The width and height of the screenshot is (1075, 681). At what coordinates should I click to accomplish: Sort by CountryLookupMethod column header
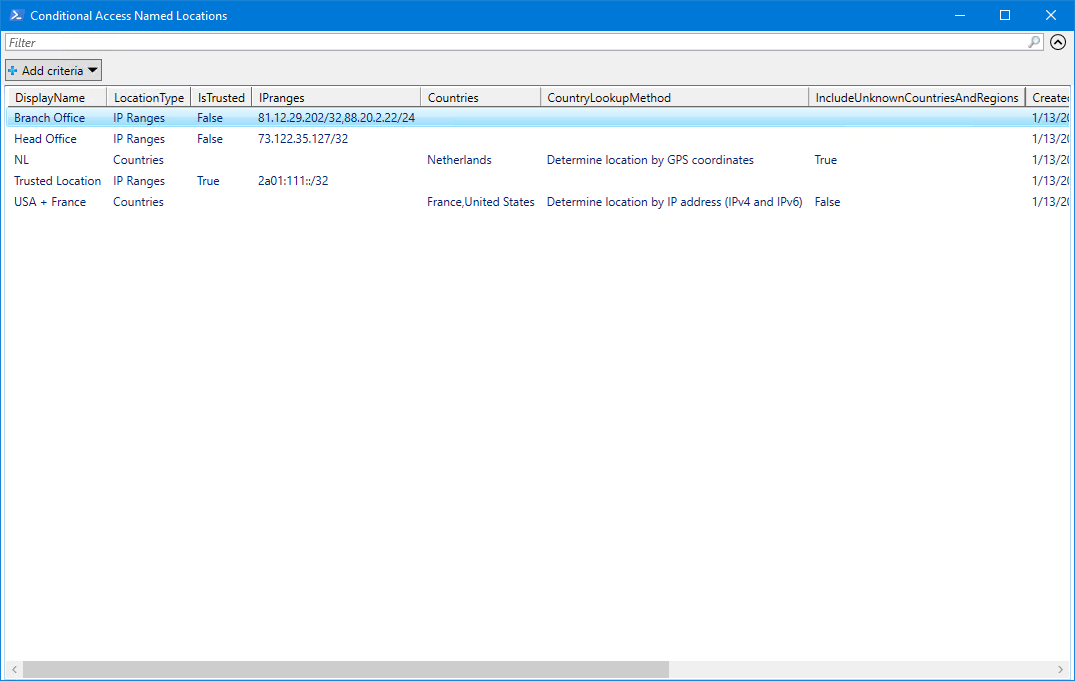tap(609, 98)
